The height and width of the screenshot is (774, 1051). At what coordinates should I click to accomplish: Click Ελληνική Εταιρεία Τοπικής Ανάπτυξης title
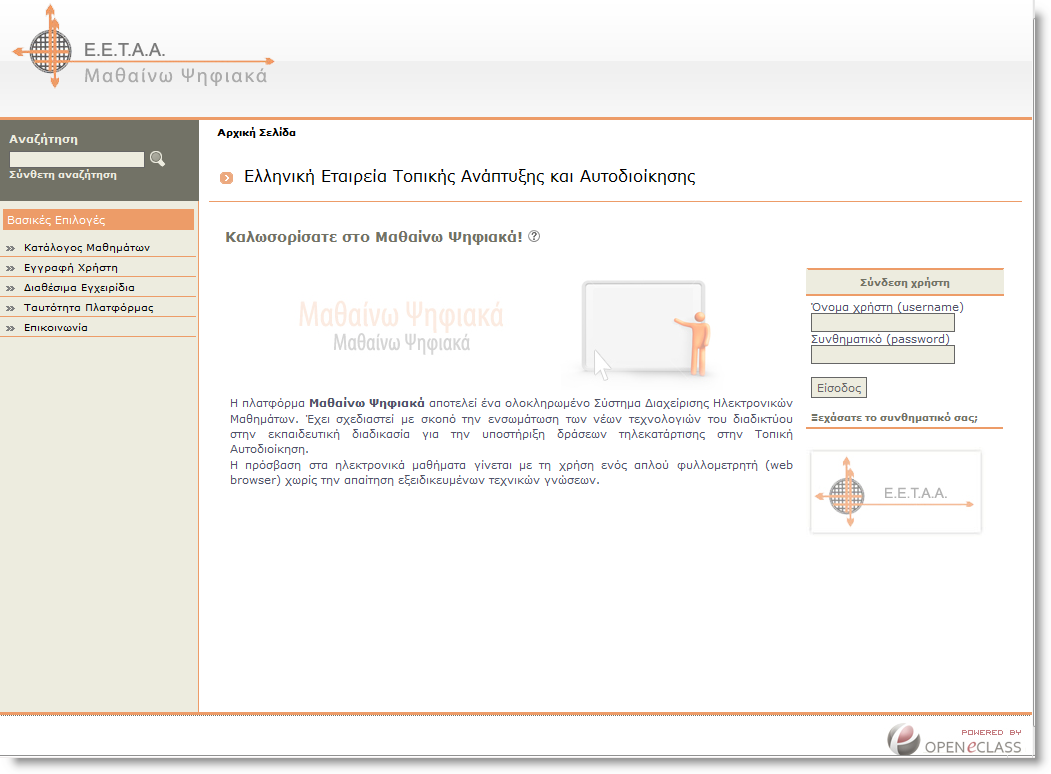470,176
